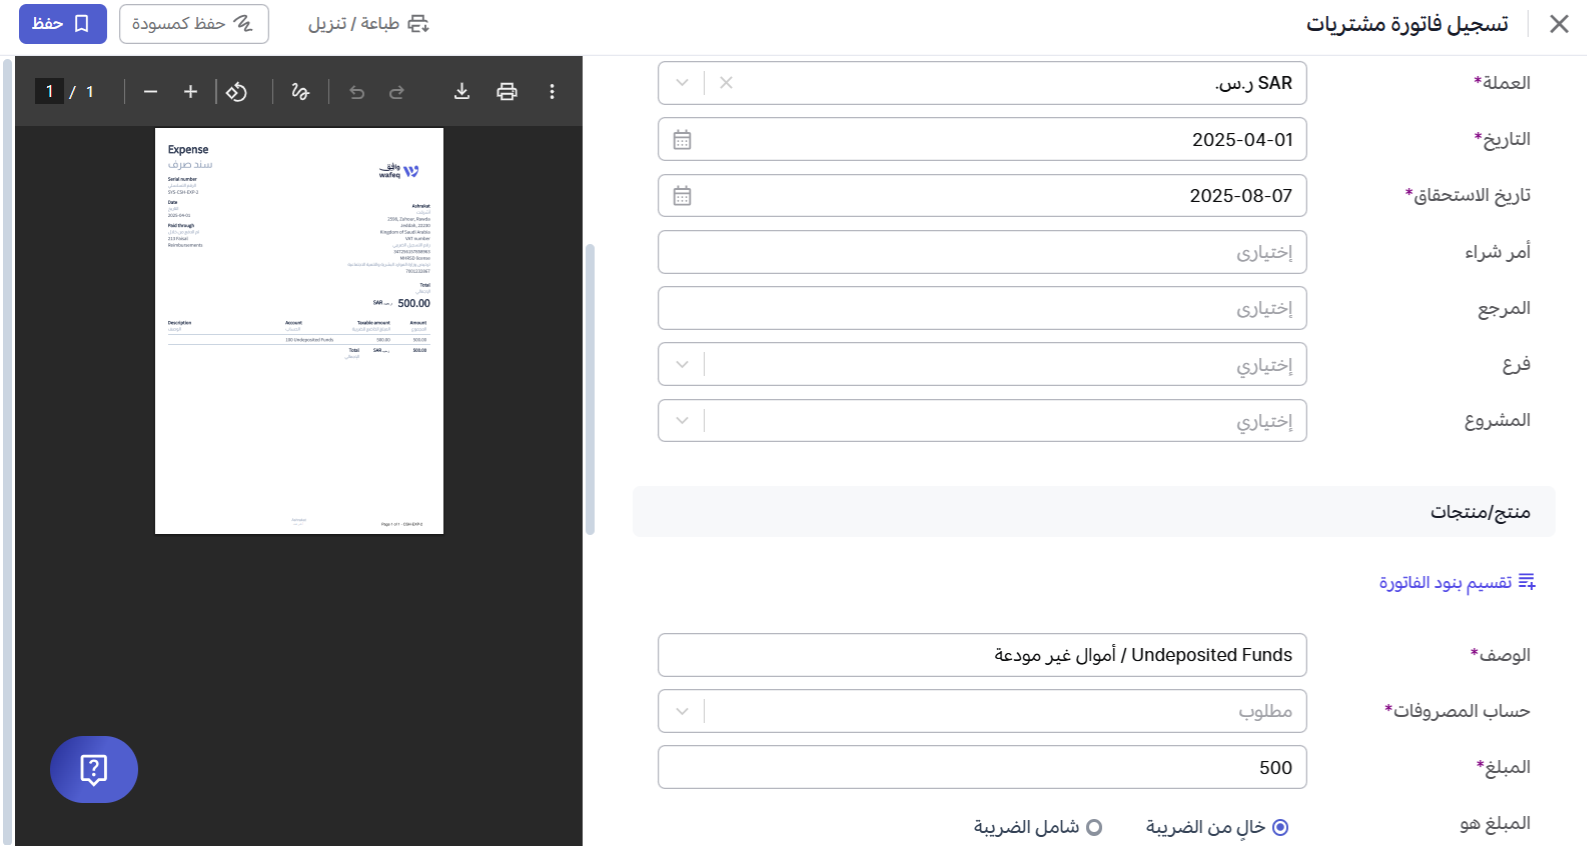Zoom in the PDF preview

tap(191, 92)
